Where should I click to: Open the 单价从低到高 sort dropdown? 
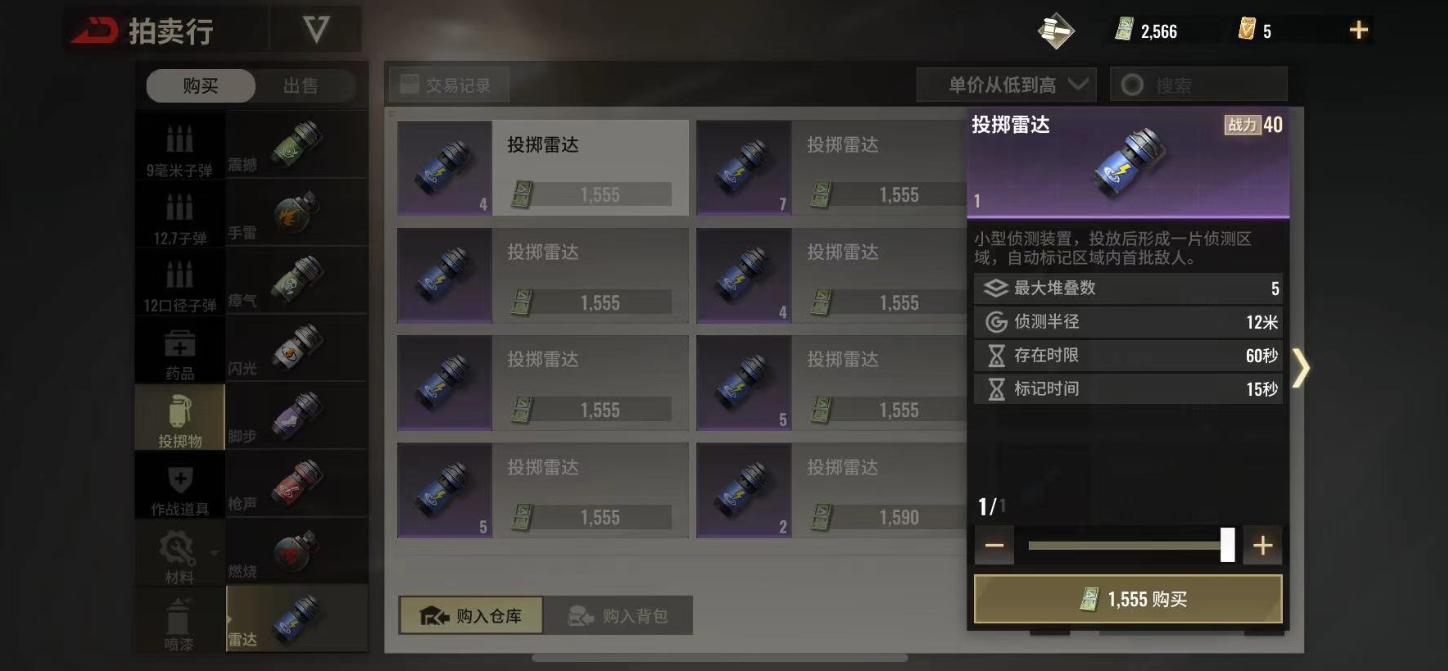click(1006, 85)
